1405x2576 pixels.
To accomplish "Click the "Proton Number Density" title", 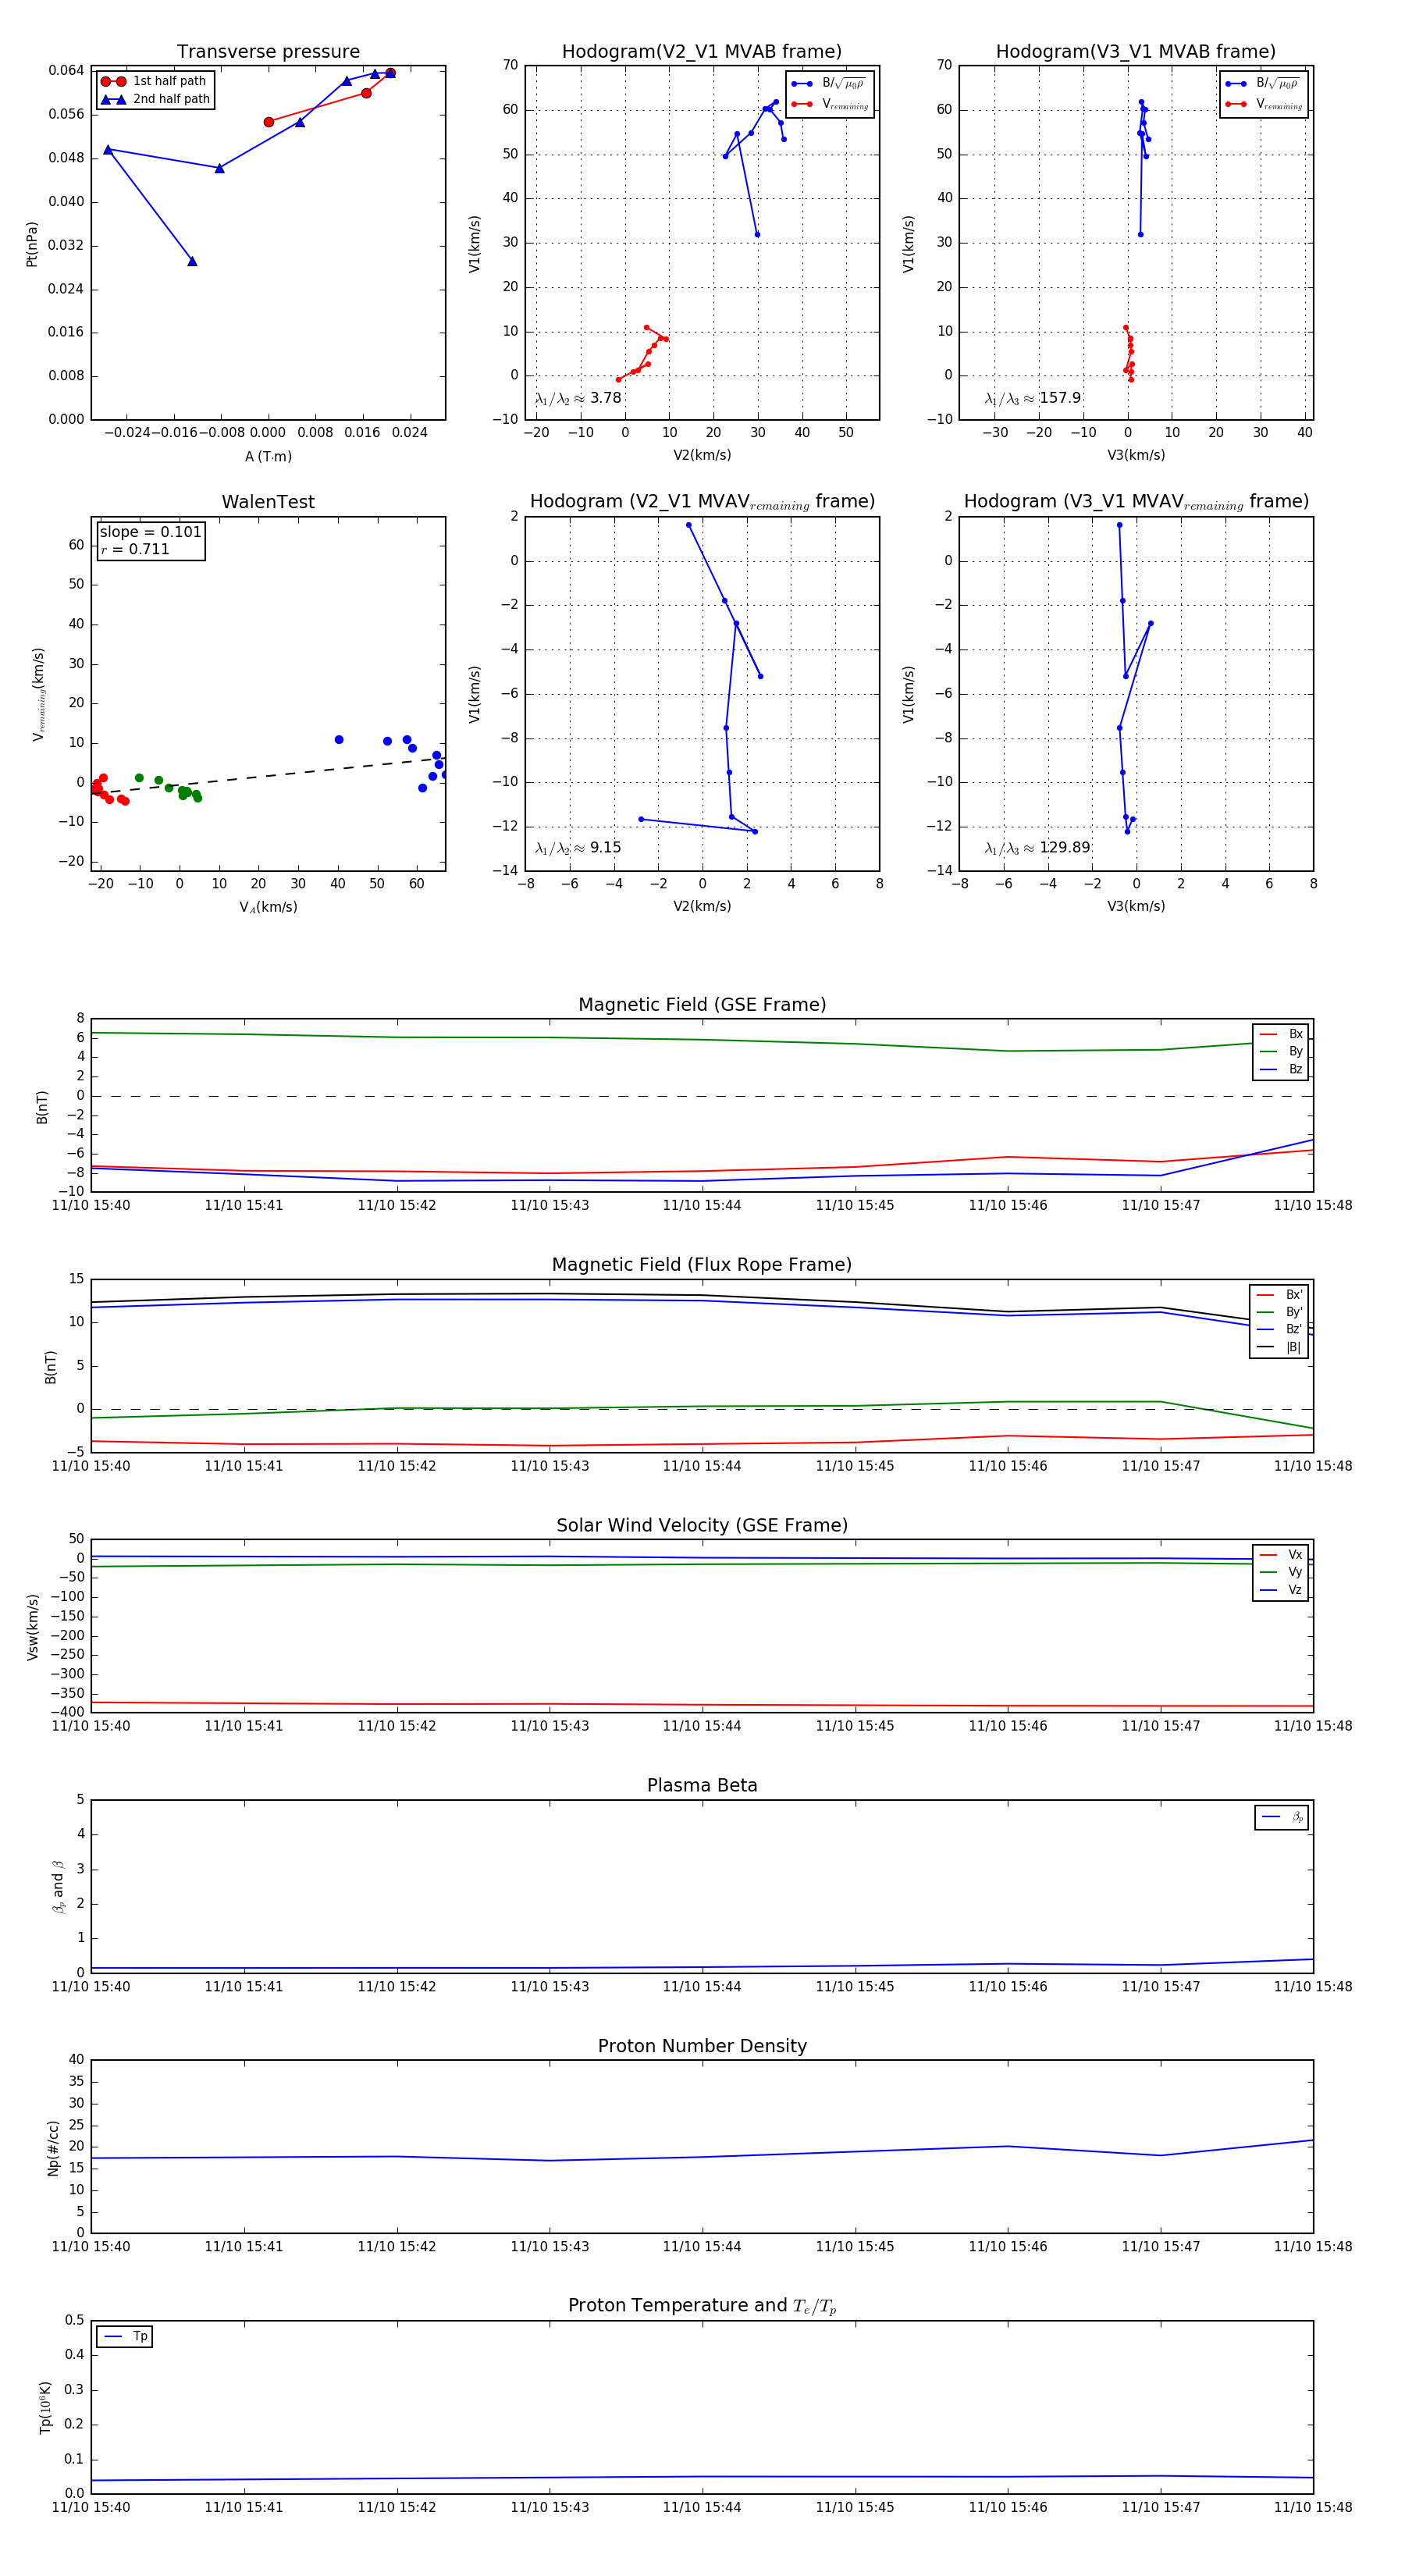I will pyautogui.click(x=702, y=2046).
